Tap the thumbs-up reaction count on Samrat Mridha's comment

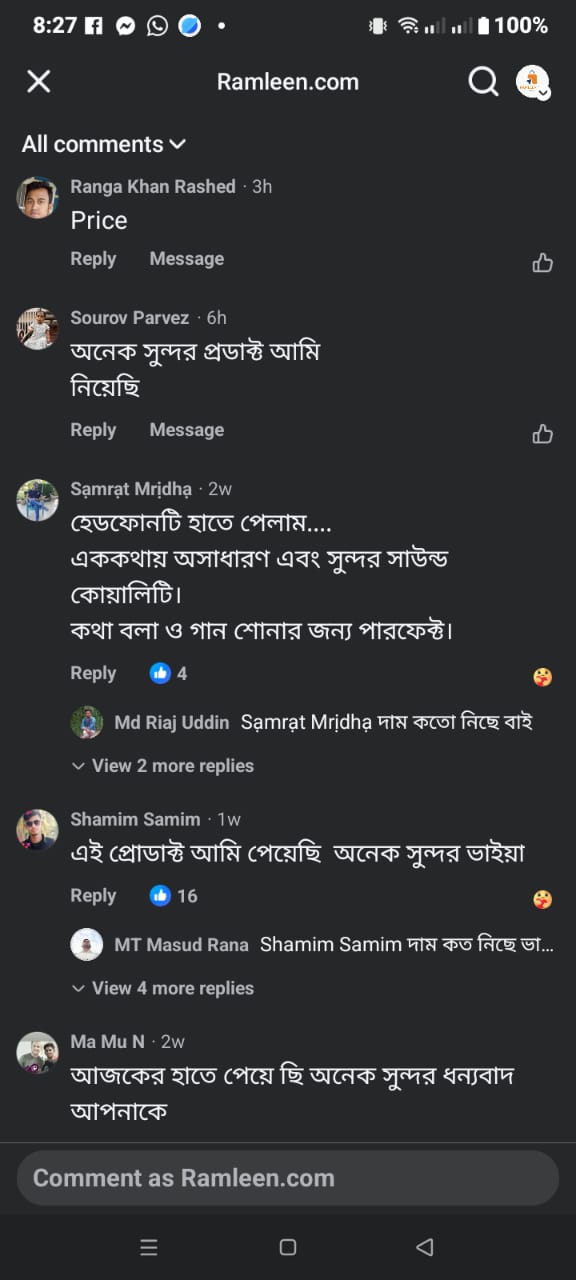(x=168, y=673)
